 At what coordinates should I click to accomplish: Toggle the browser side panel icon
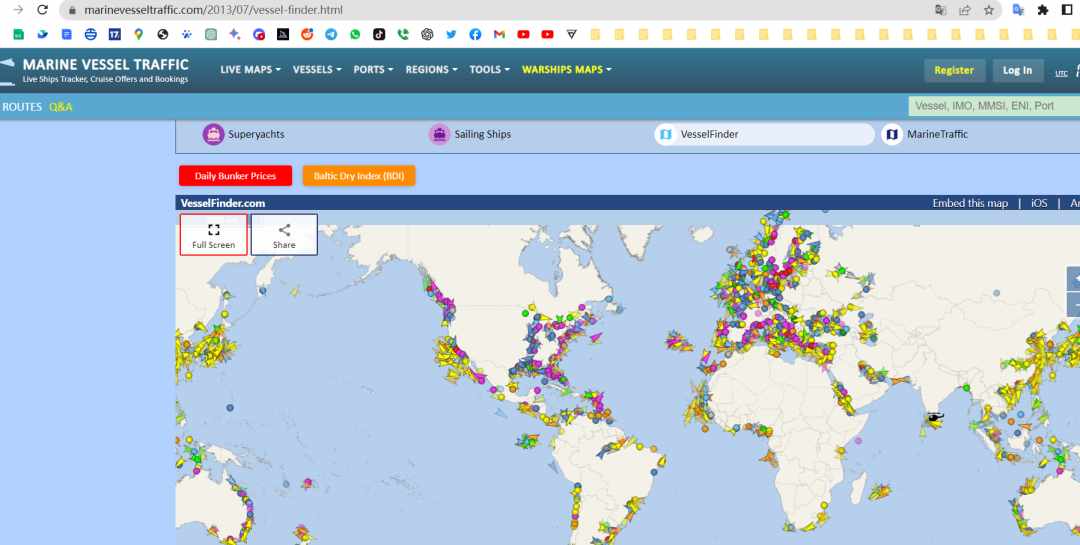coord(1068,10)
